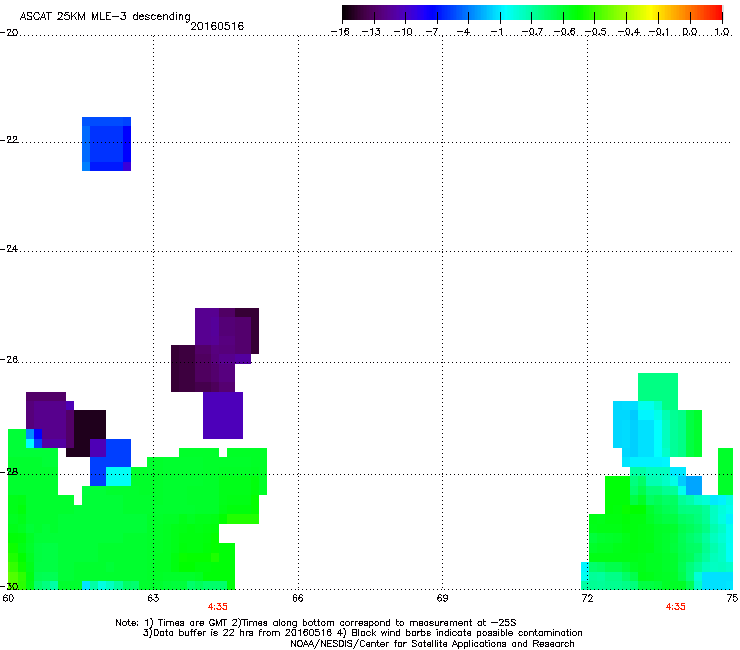Click the color bar label '-16'
The height and width of the screenshot is (650, 740).
pos(340,32)
